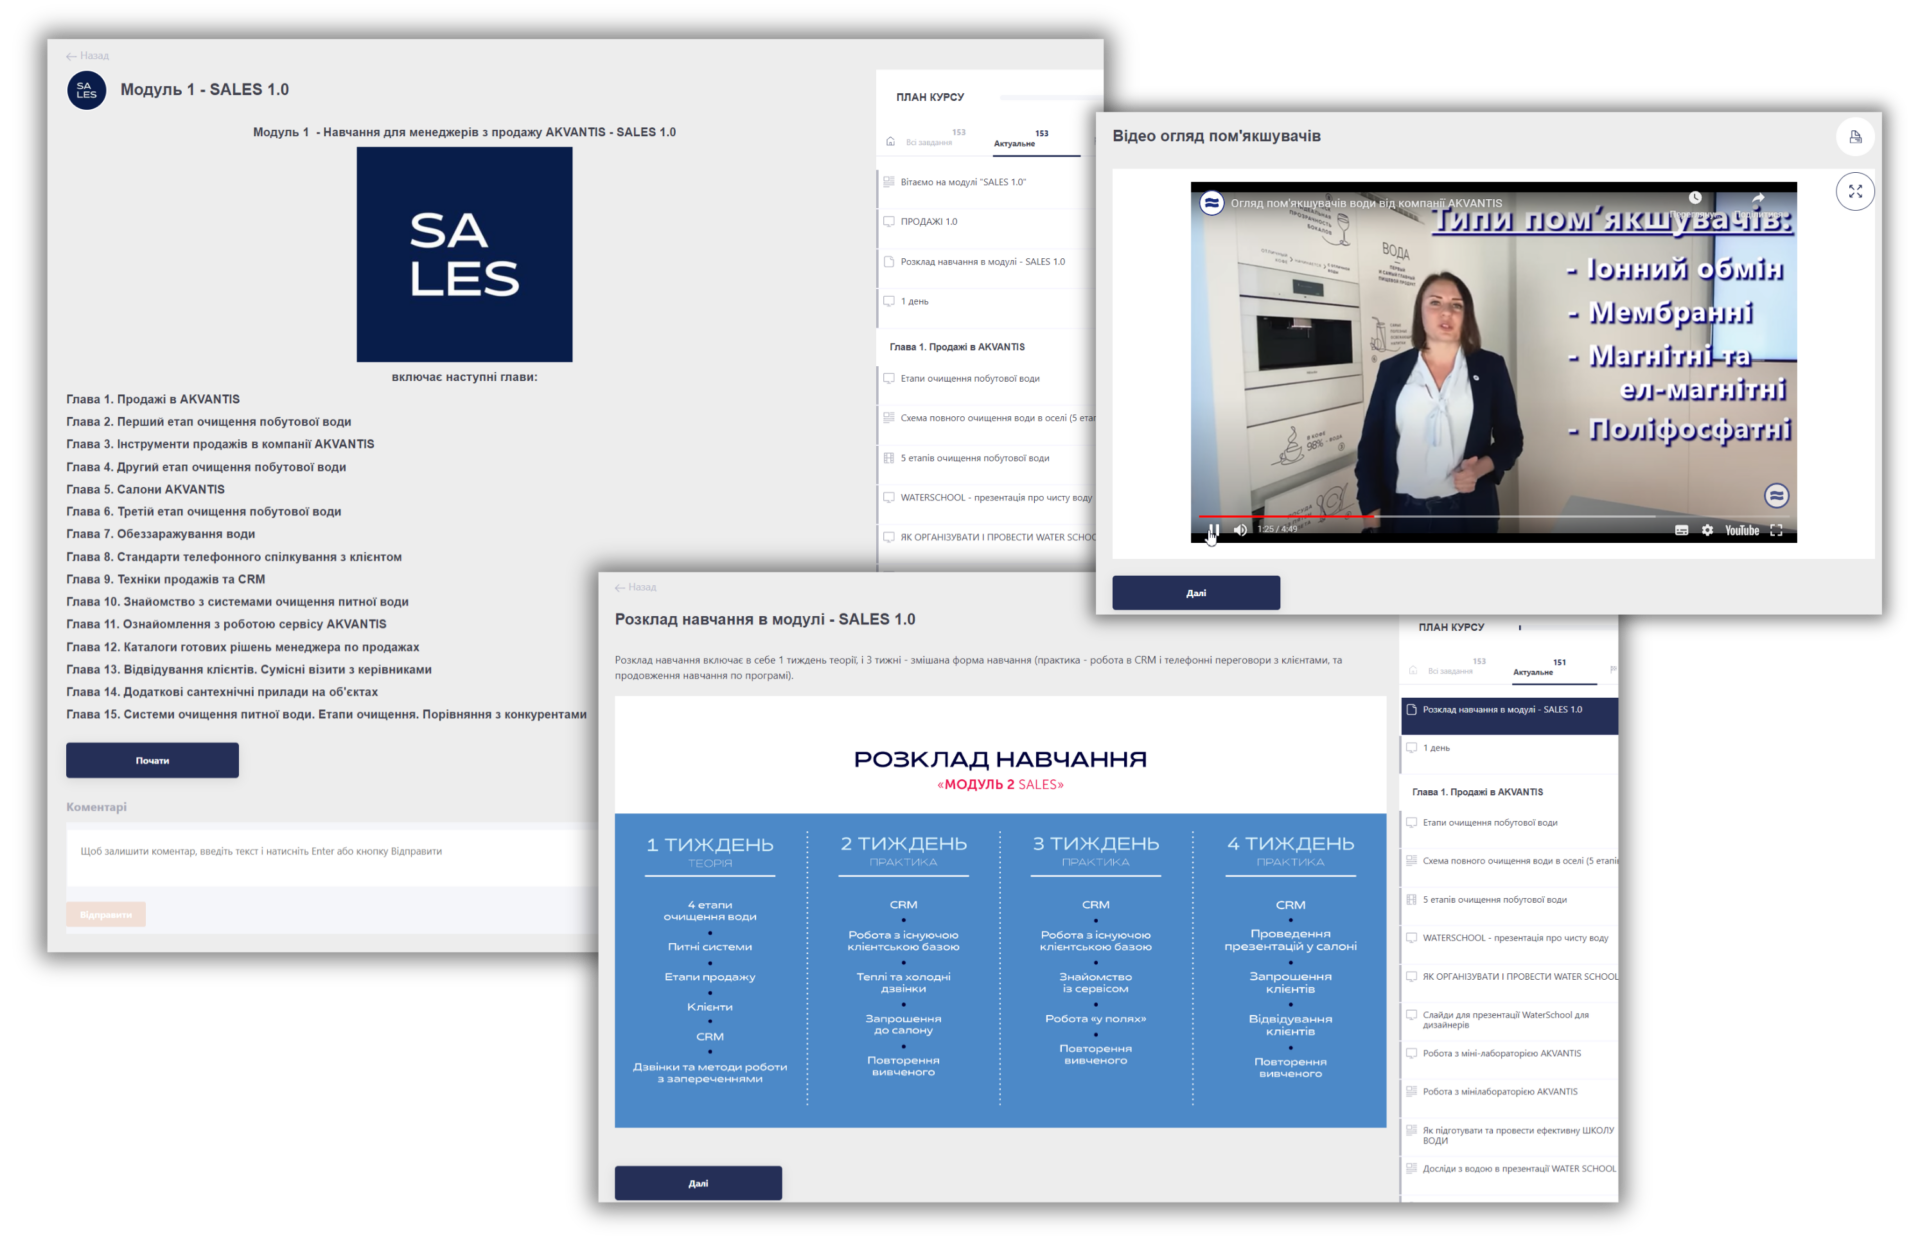This screenshot has height=1238, width=1920.
Task: Click list icon of Схема повного очищення in Module 1 plan
Action: pyautogui.click(x=889, y=418)
